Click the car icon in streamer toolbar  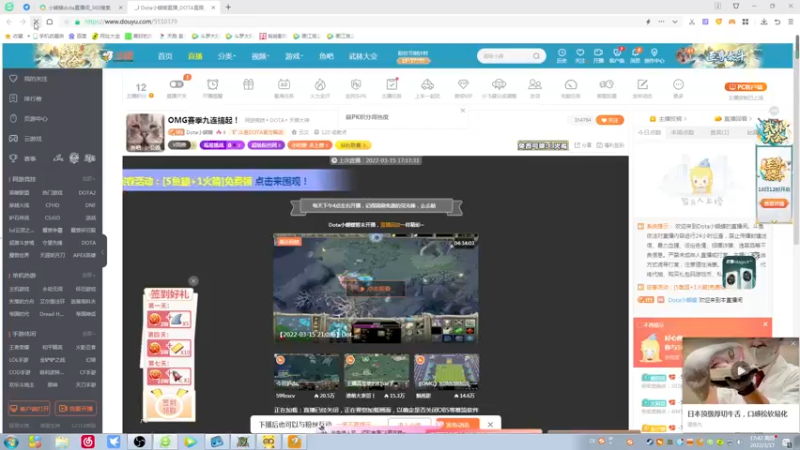point(428,85)
